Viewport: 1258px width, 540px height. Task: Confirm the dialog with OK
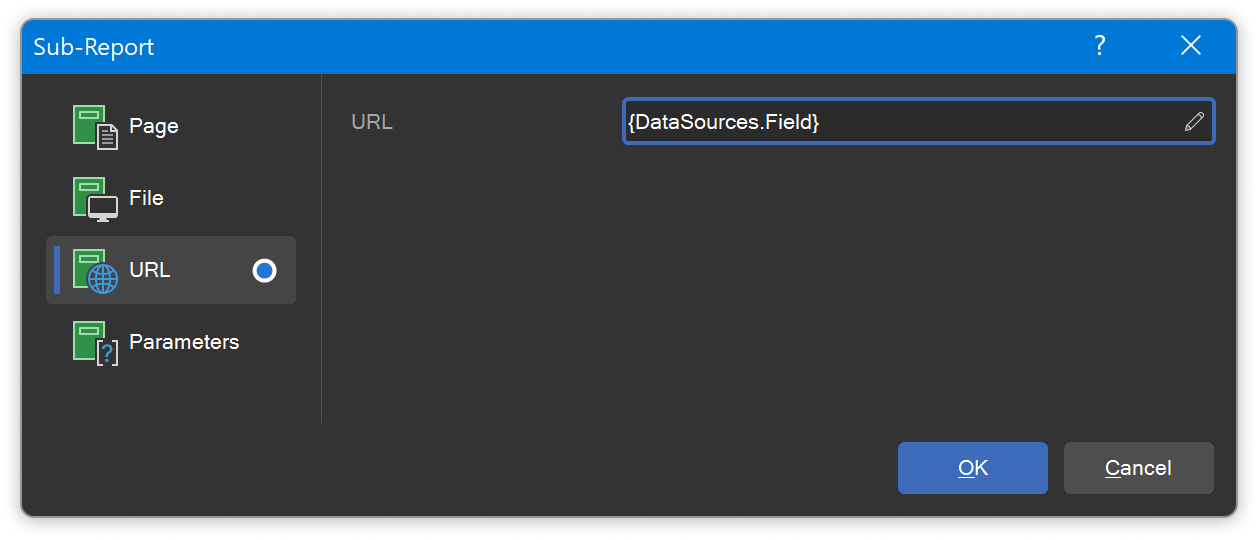point(972,468)
